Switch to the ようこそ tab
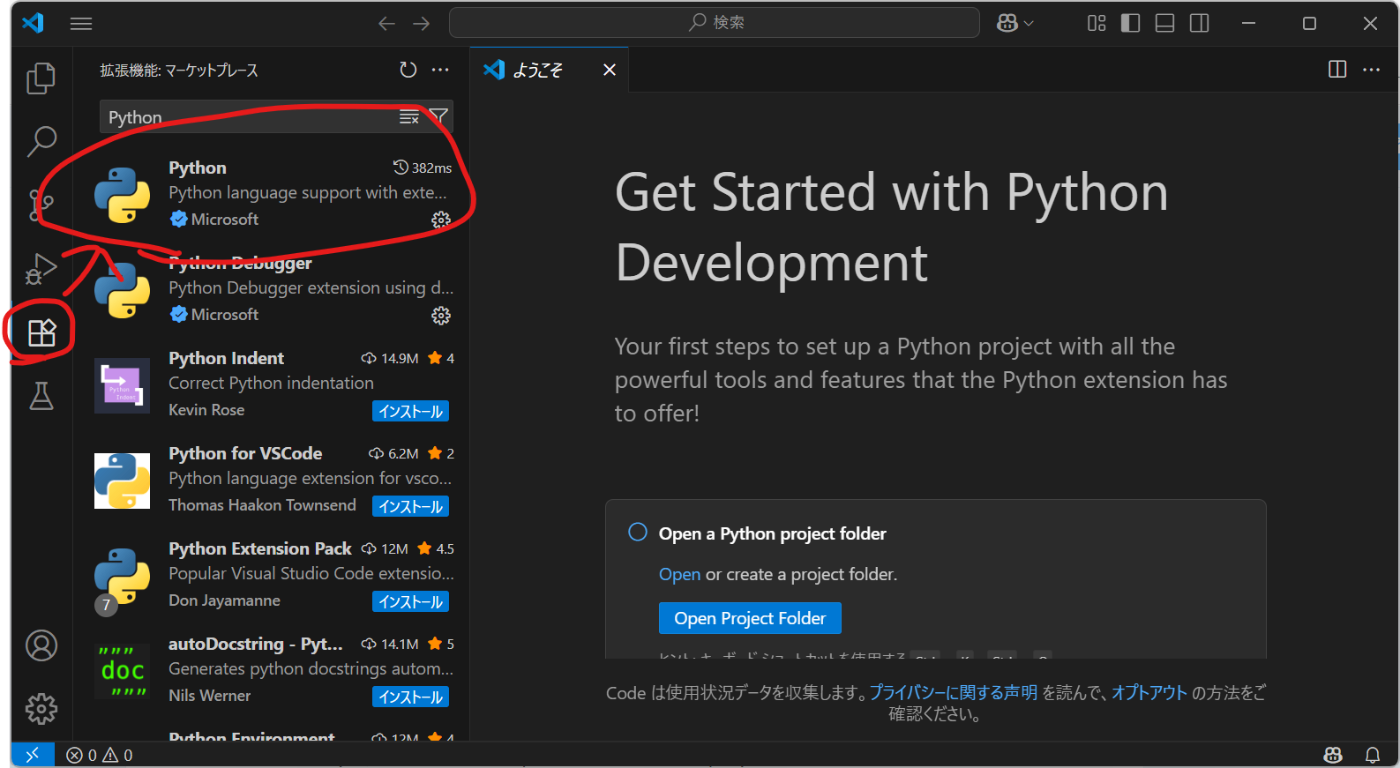Screen dimensions: 1400x768 point(549,70)
